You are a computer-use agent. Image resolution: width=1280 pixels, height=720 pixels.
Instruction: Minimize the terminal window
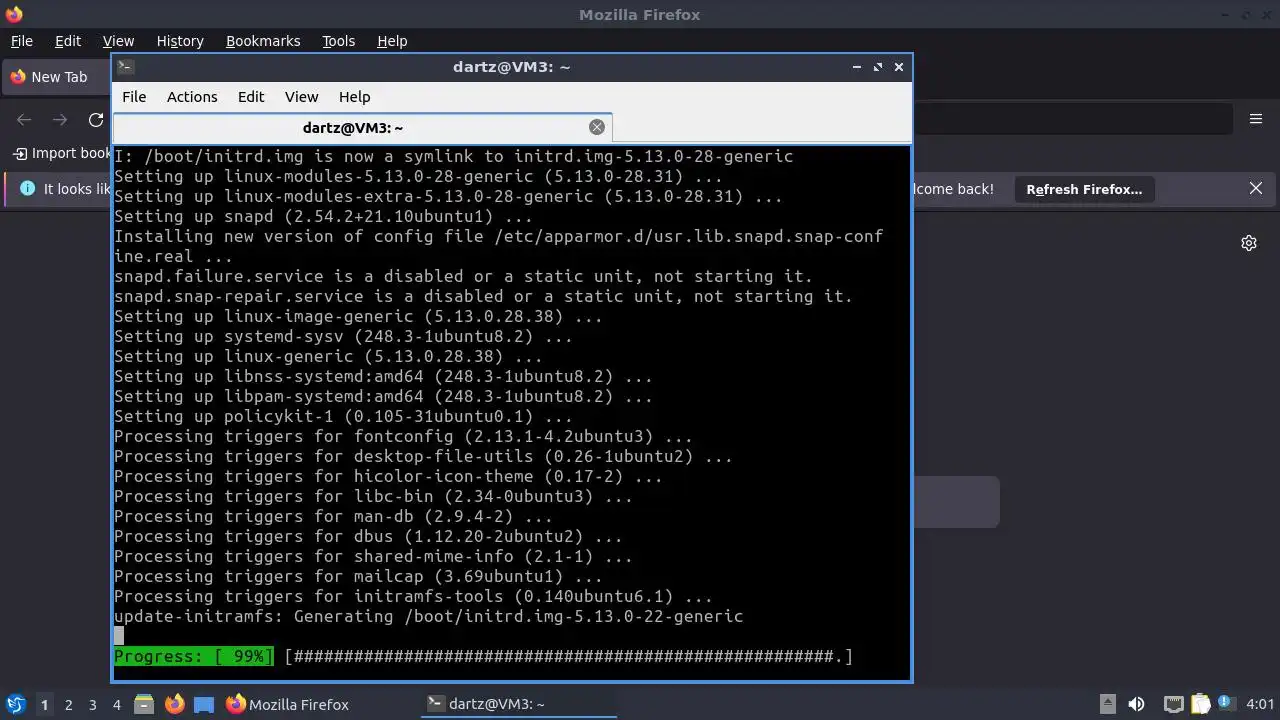[857, 67]
